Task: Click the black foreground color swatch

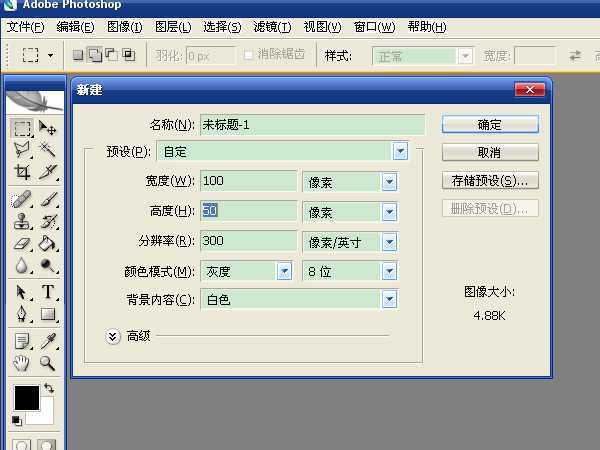Action: (x=25, y=398)
